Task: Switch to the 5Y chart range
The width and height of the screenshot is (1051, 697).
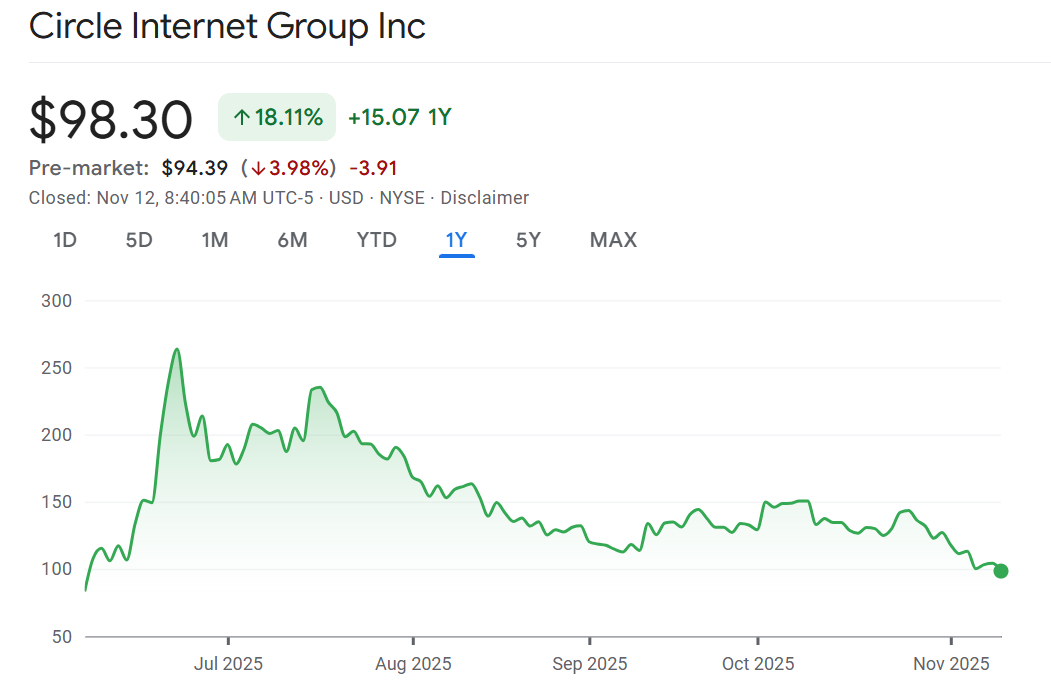Action: (x=529, y=240)
